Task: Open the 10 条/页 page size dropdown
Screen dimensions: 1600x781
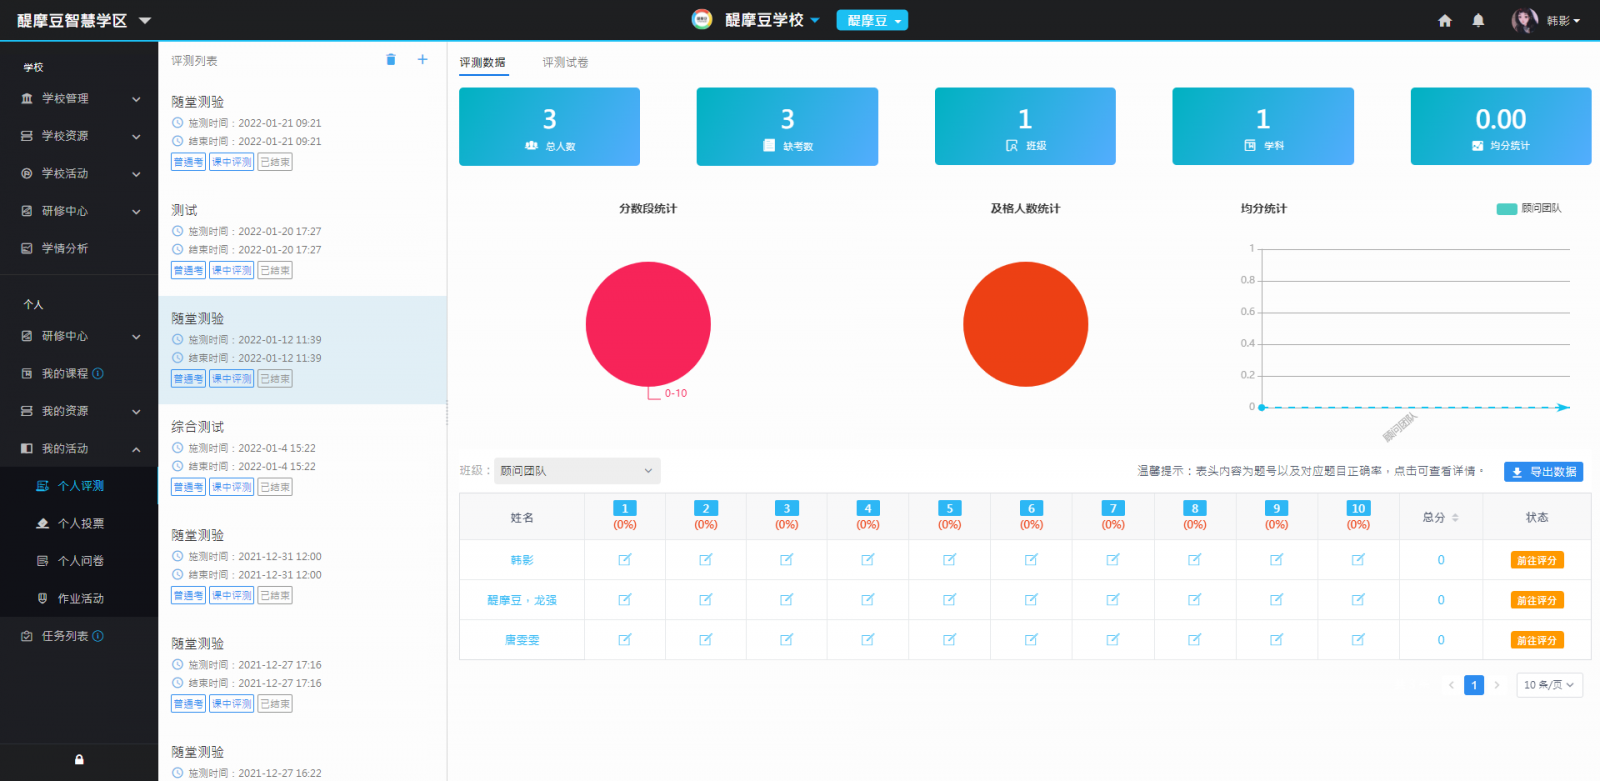Action: [x=1549, y=685]
